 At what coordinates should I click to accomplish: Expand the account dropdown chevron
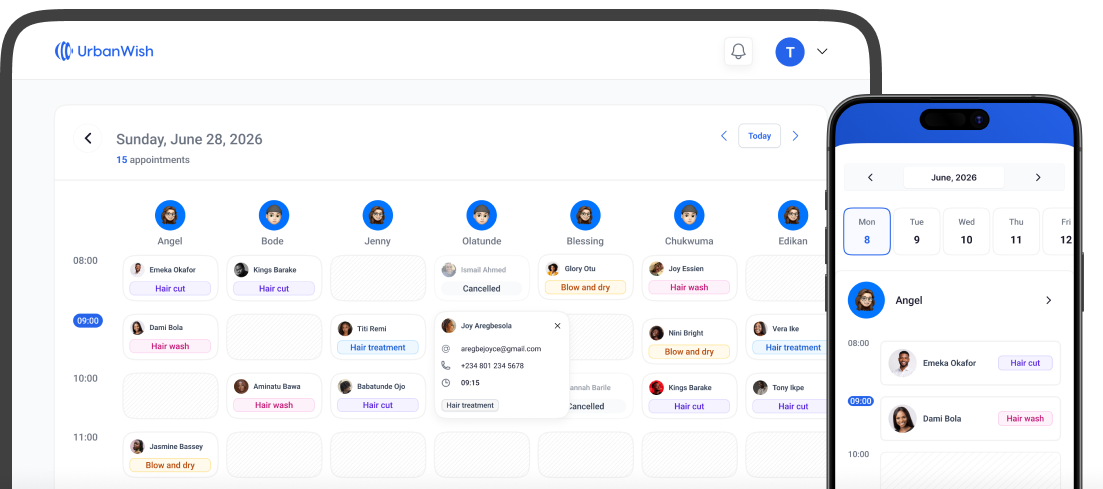[822, 51]
